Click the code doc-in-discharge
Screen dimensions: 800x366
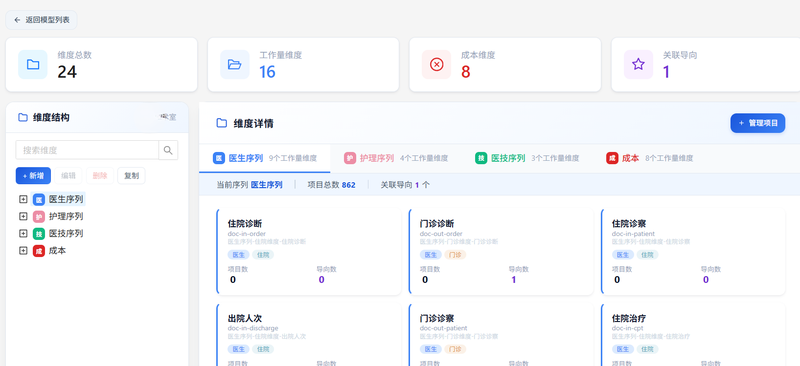[x=253, y=328]
